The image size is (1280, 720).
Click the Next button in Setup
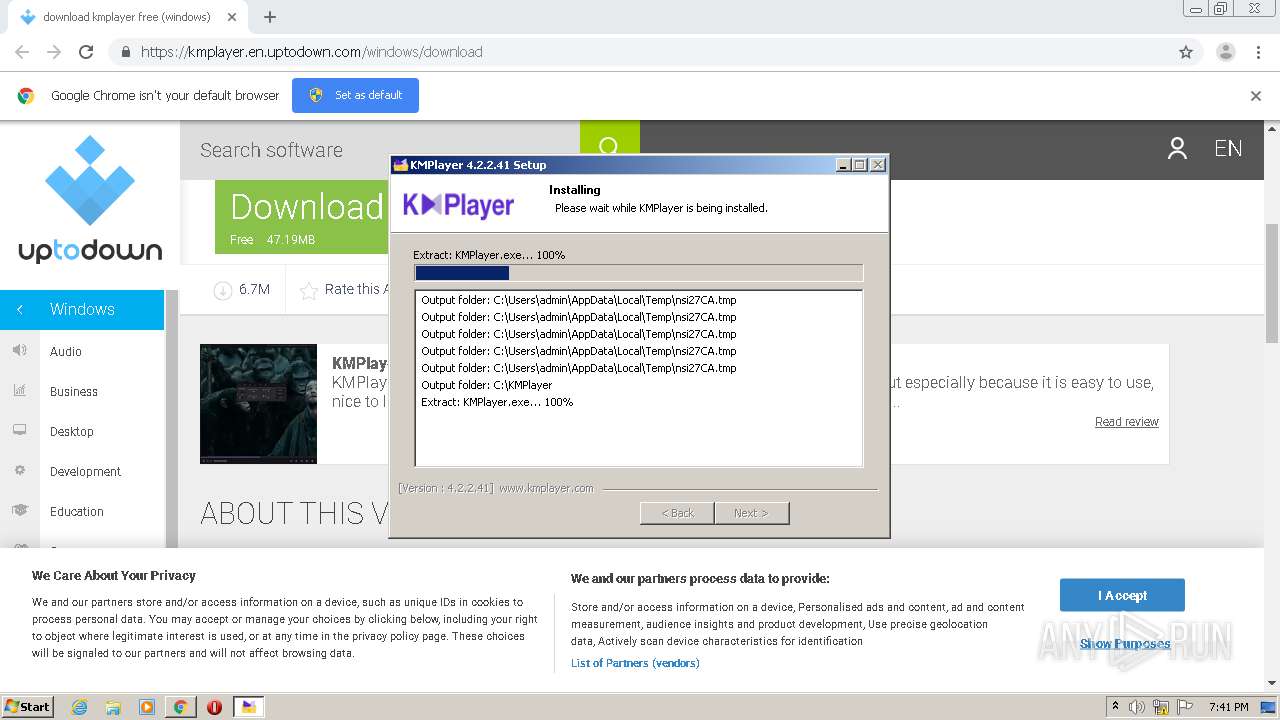[x=752, y=513]
